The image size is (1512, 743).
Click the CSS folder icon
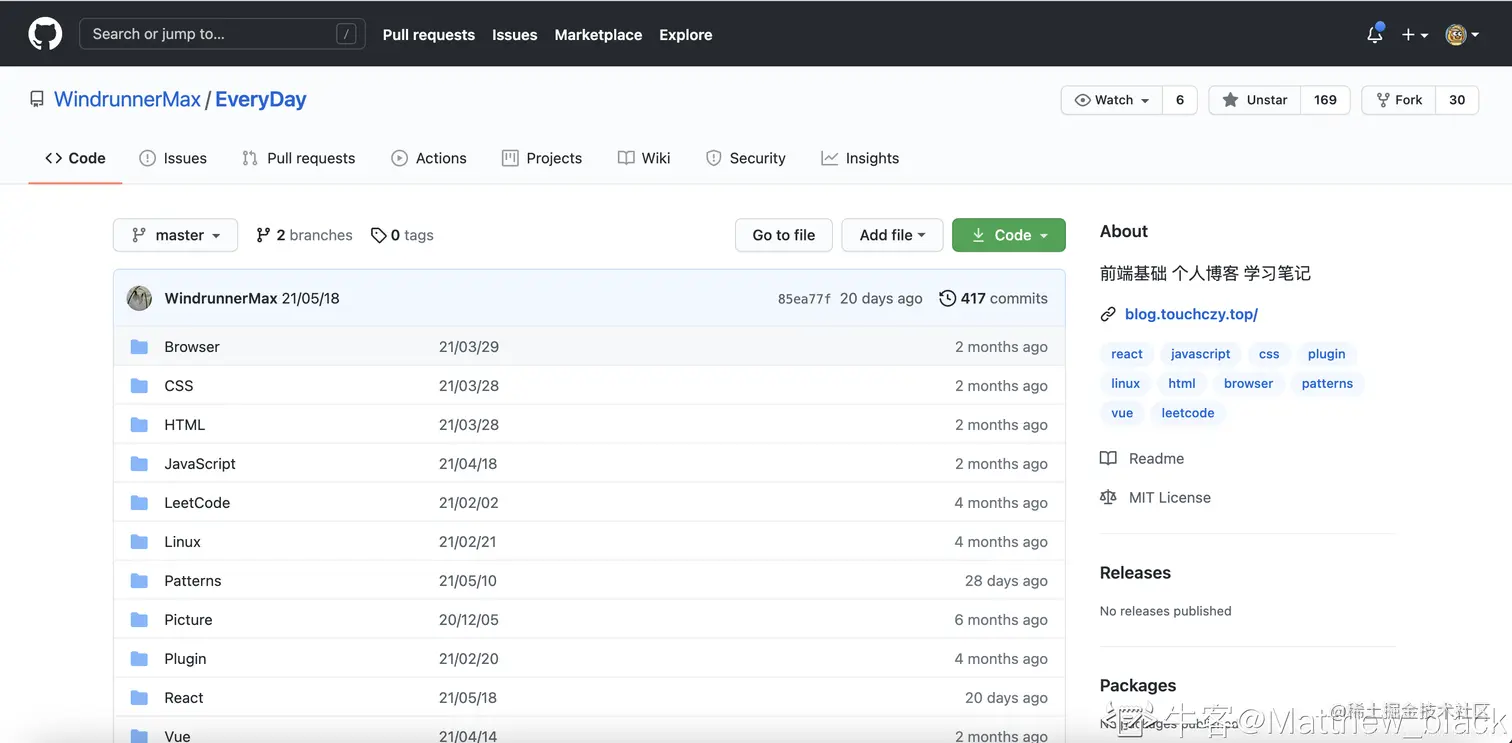point(139,386)
